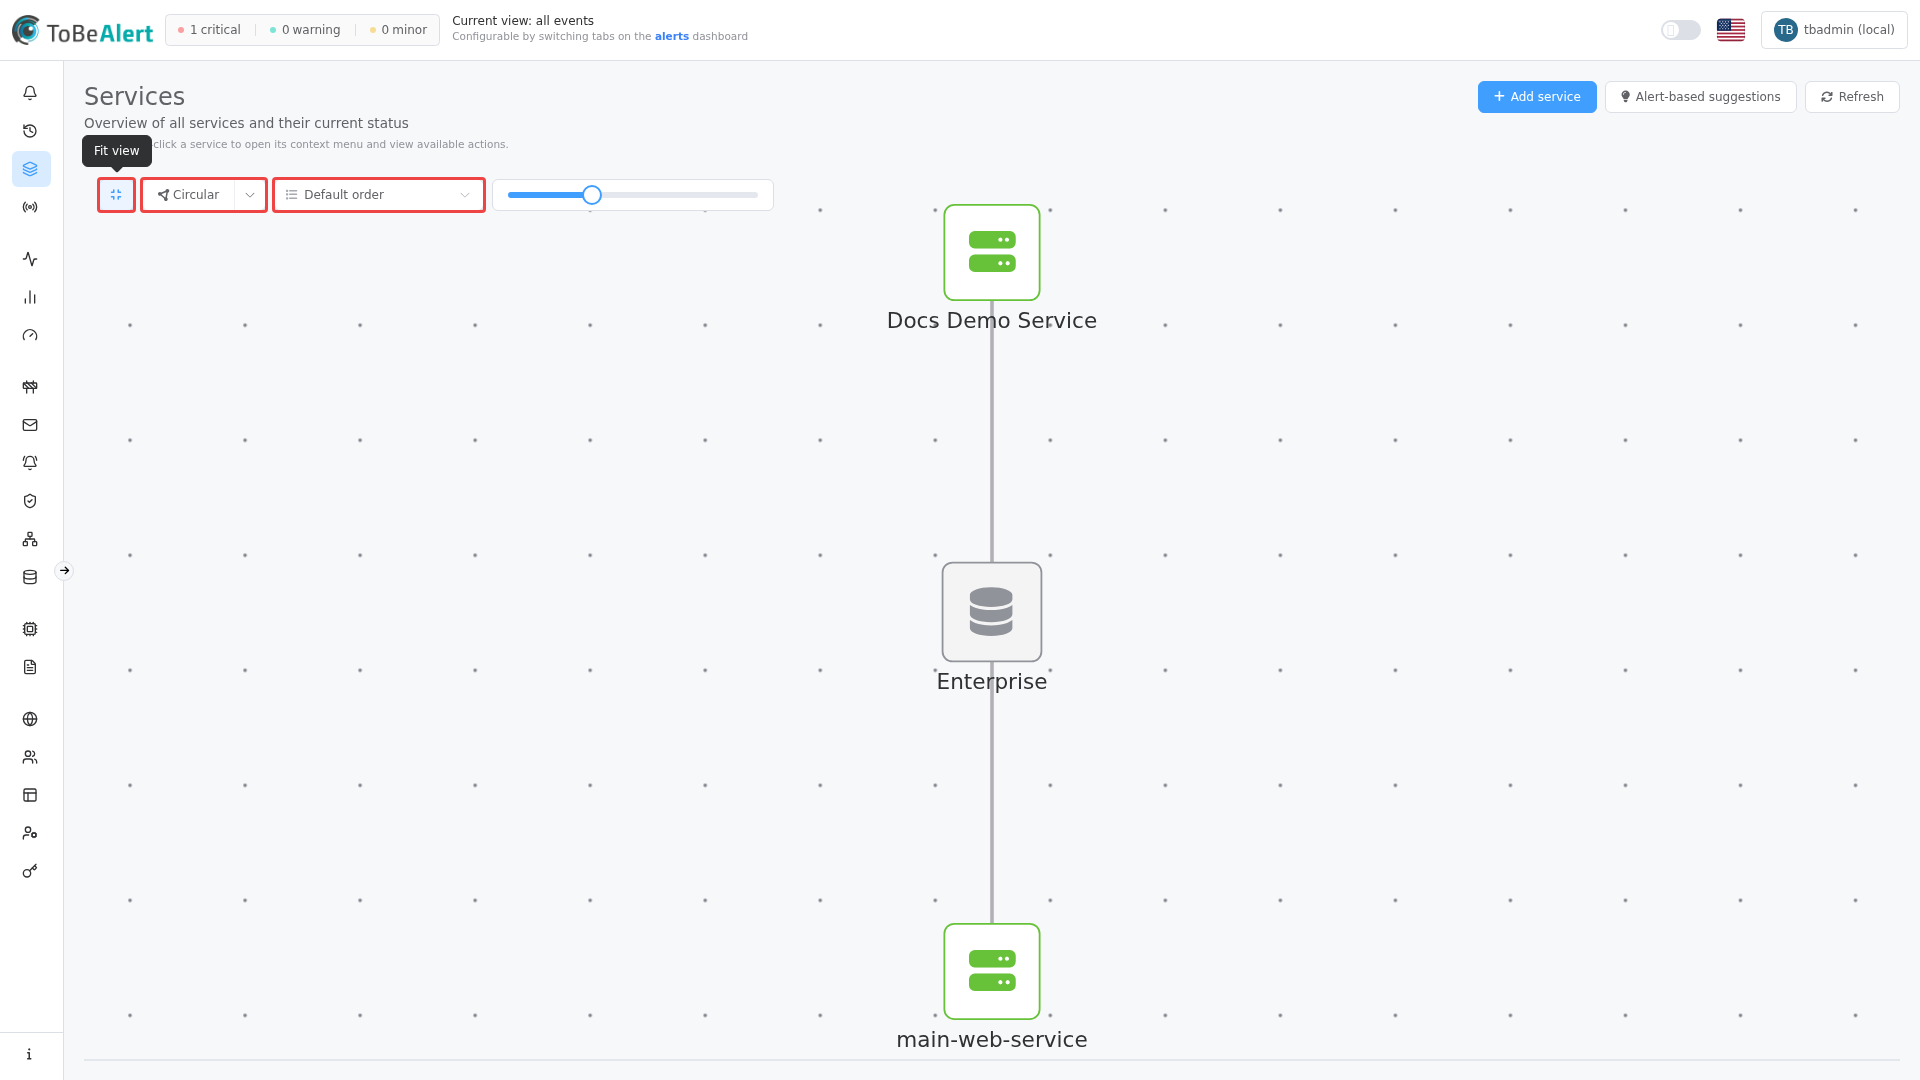Expand sidebar with the arrow button
The image size is (1920, 1080).
tap(64, 571)
